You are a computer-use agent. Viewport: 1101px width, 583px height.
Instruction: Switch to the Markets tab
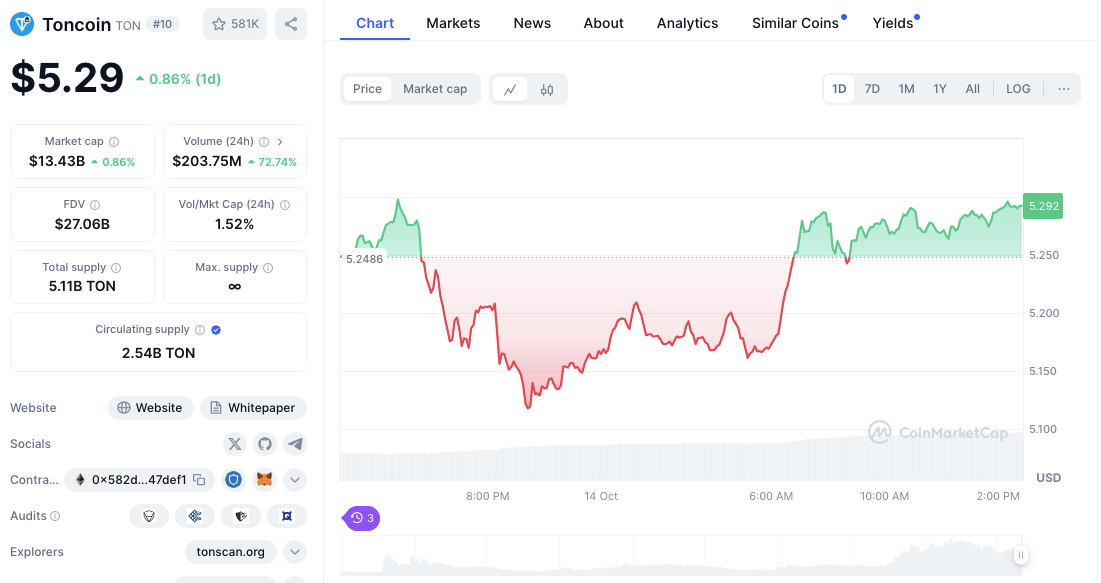[x=453, y=23]
